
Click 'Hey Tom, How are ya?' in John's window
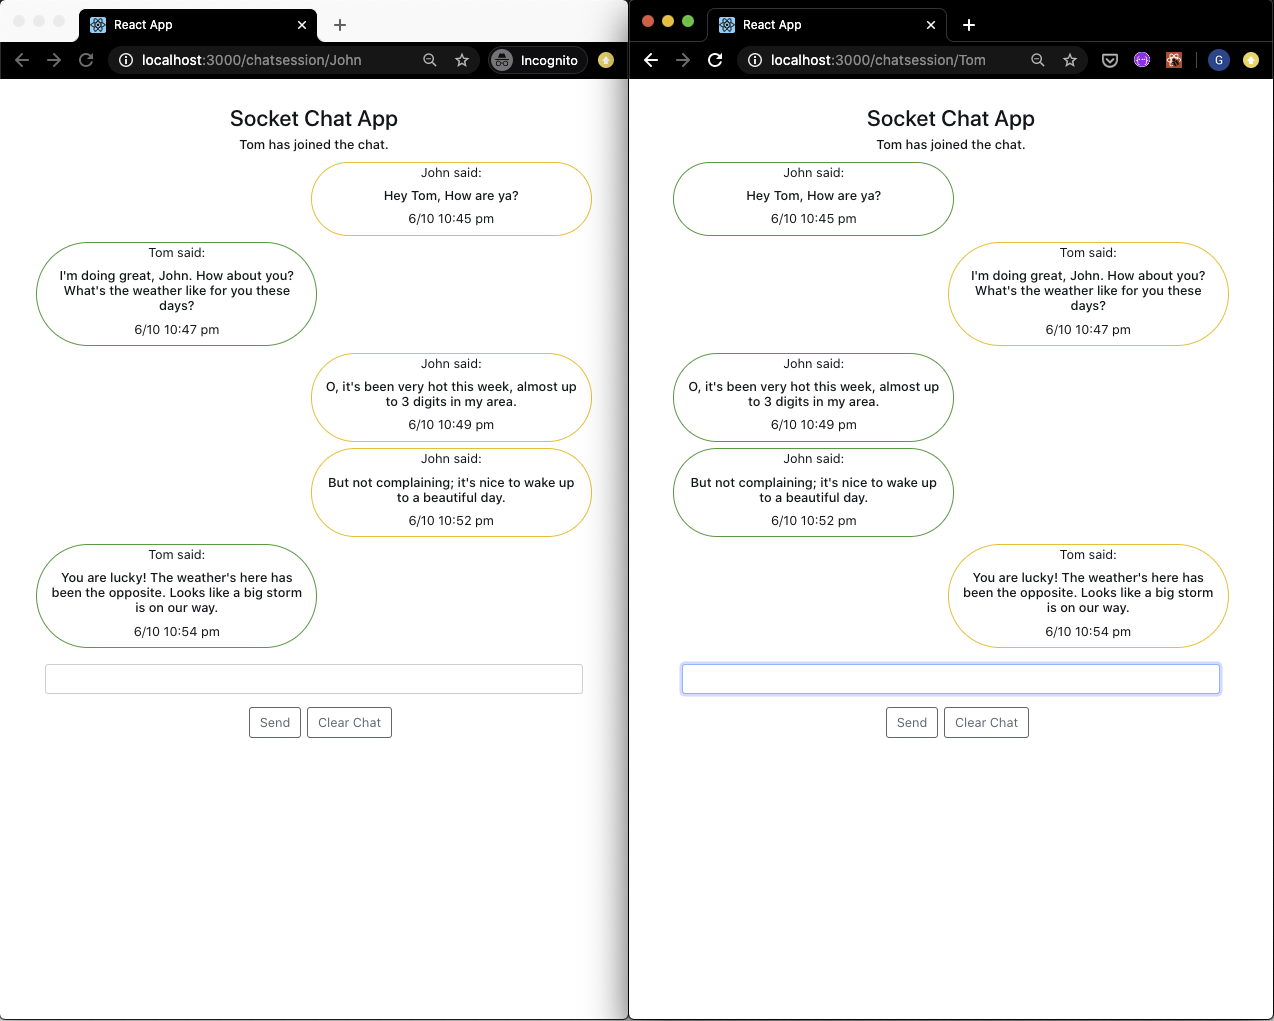point(451,196)
